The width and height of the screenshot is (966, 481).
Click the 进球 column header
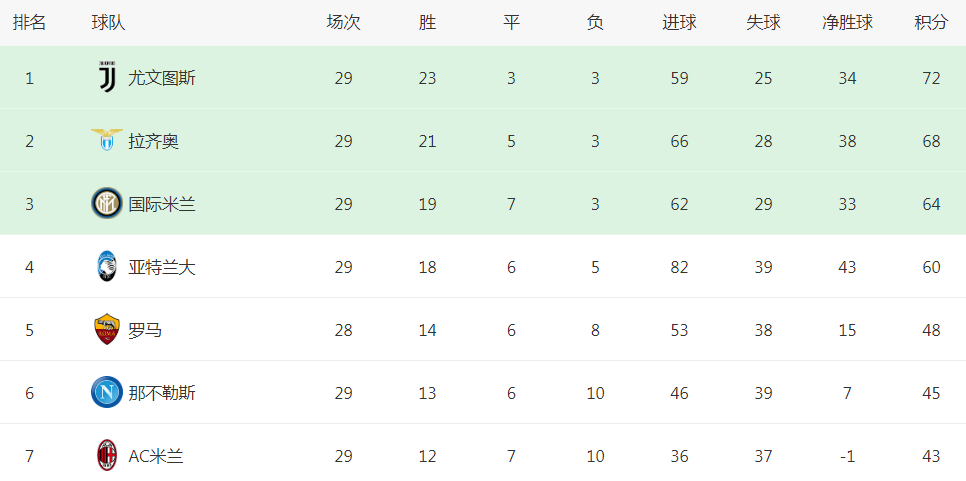tap(680, 23)
